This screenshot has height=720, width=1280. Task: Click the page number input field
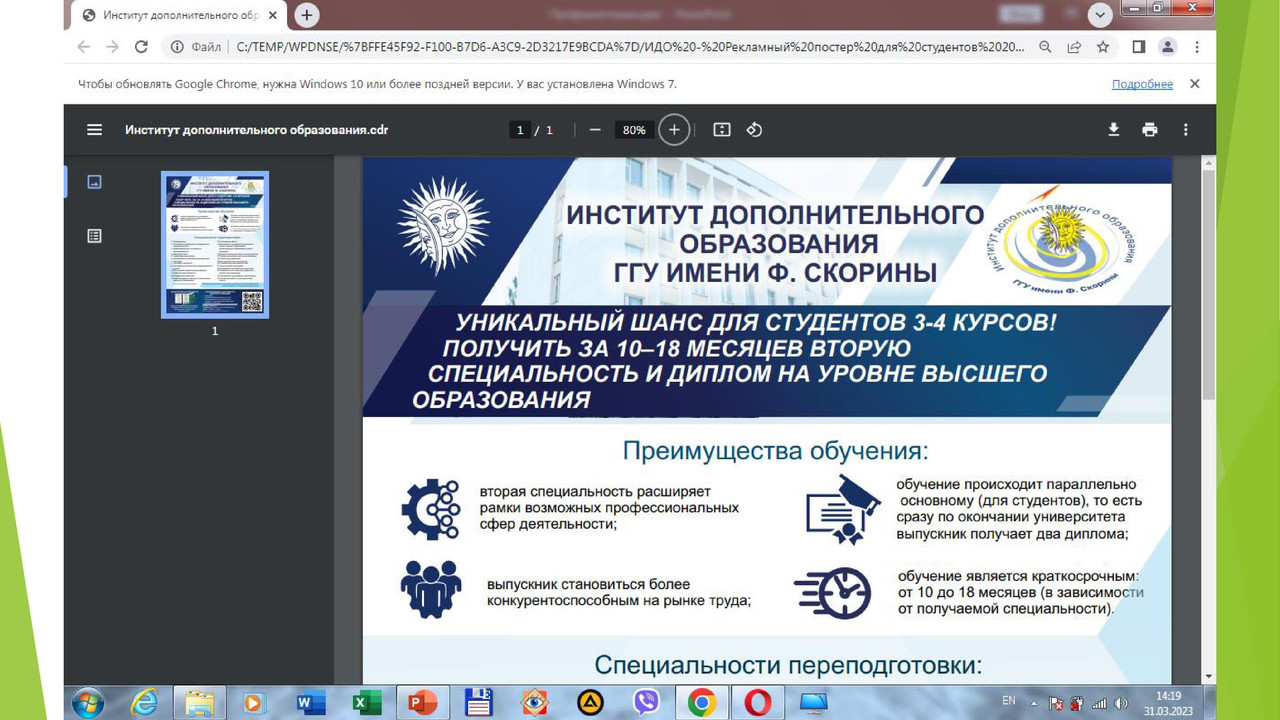519,130
